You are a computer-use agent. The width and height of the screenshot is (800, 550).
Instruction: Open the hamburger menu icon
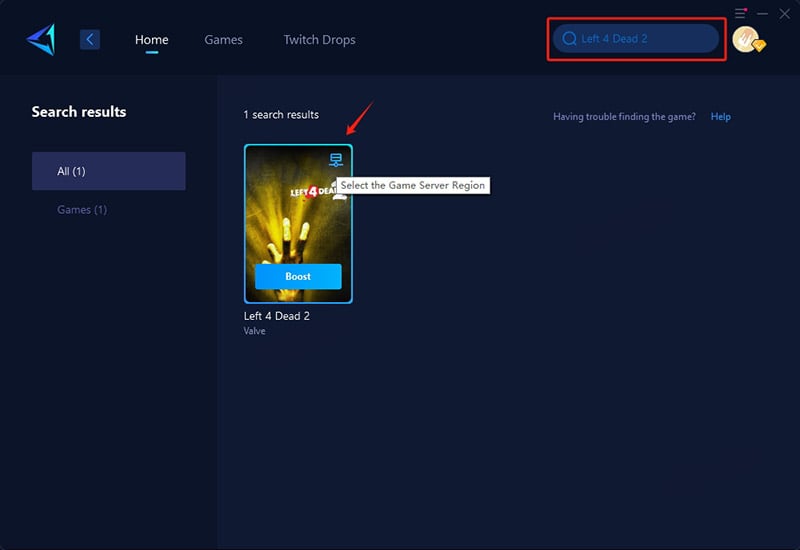[740, 13]
